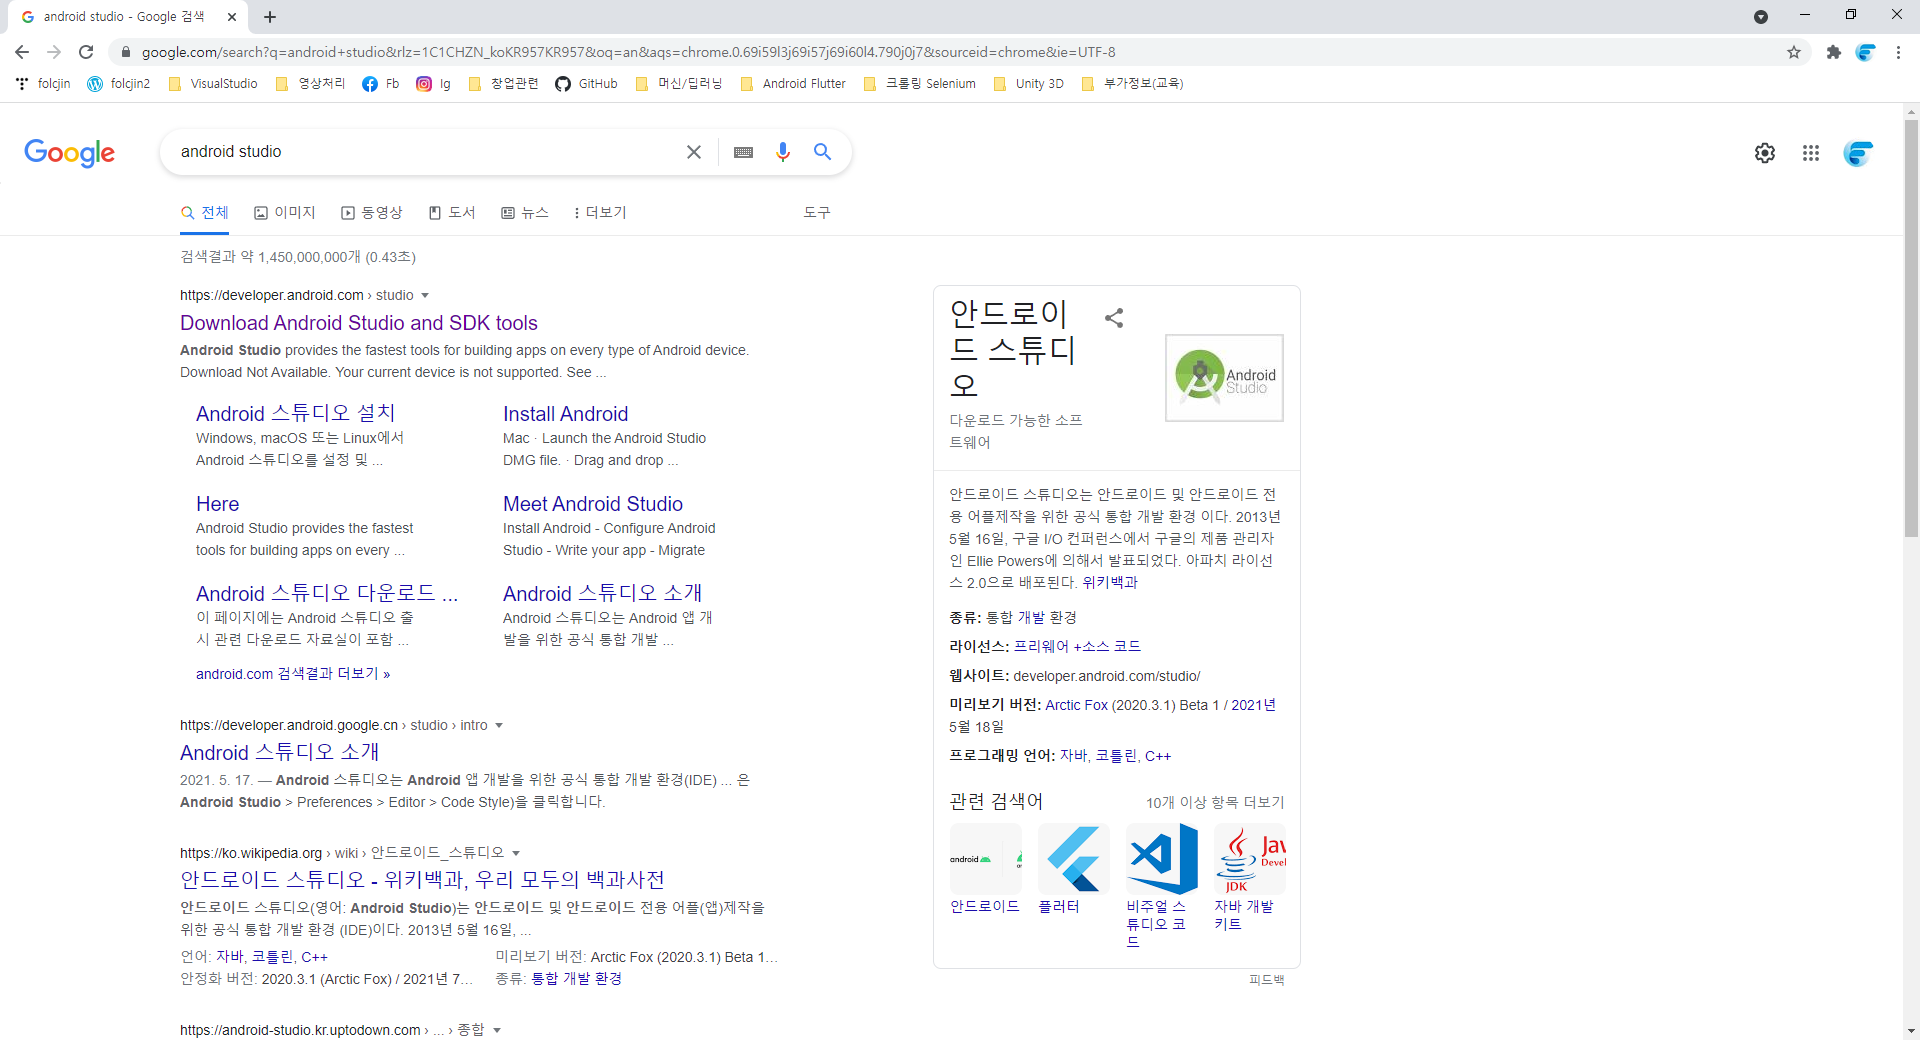Open Chrome's three-dot menu
Image resolution: width=1920 pixels, height=1040 pixels.
coord(1898,52)
